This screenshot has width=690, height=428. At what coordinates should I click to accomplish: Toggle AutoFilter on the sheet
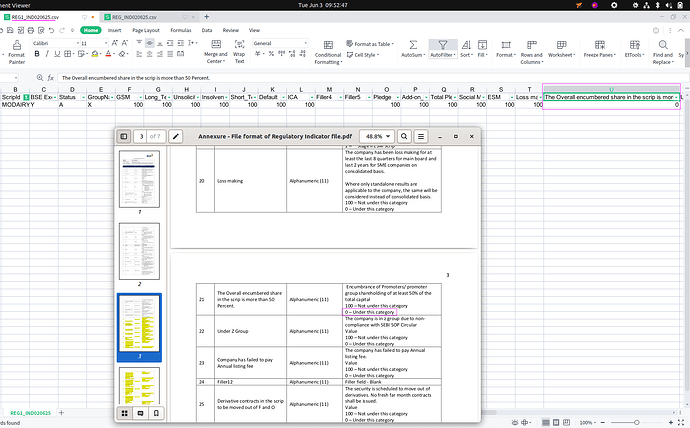coord(441,47)
